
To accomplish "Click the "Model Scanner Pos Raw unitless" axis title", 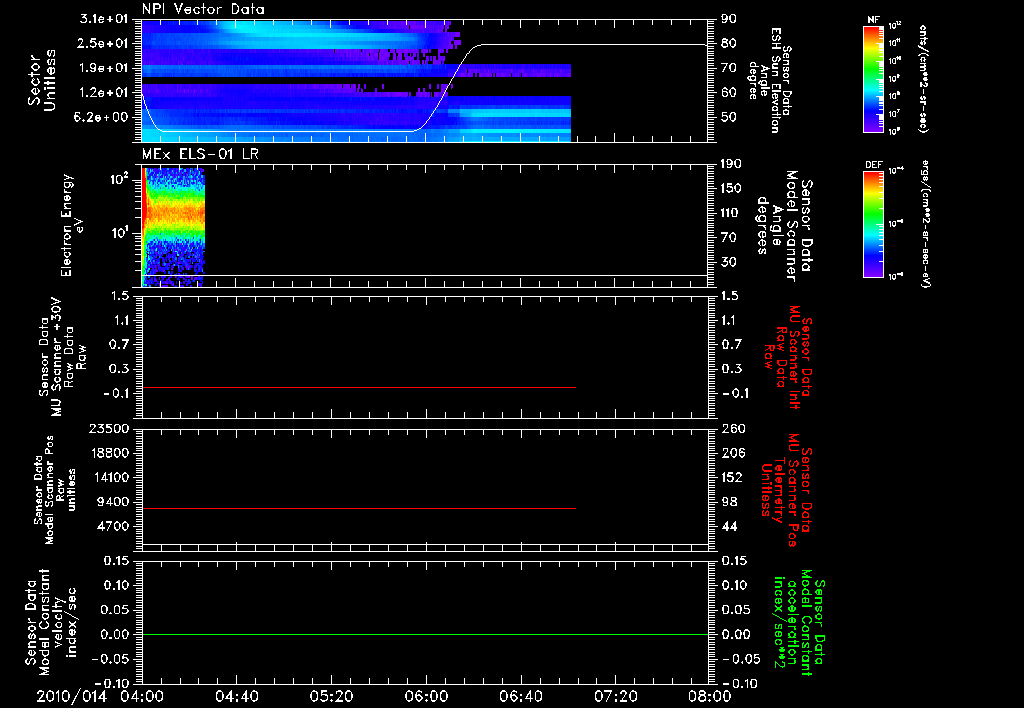I will 56,490.
